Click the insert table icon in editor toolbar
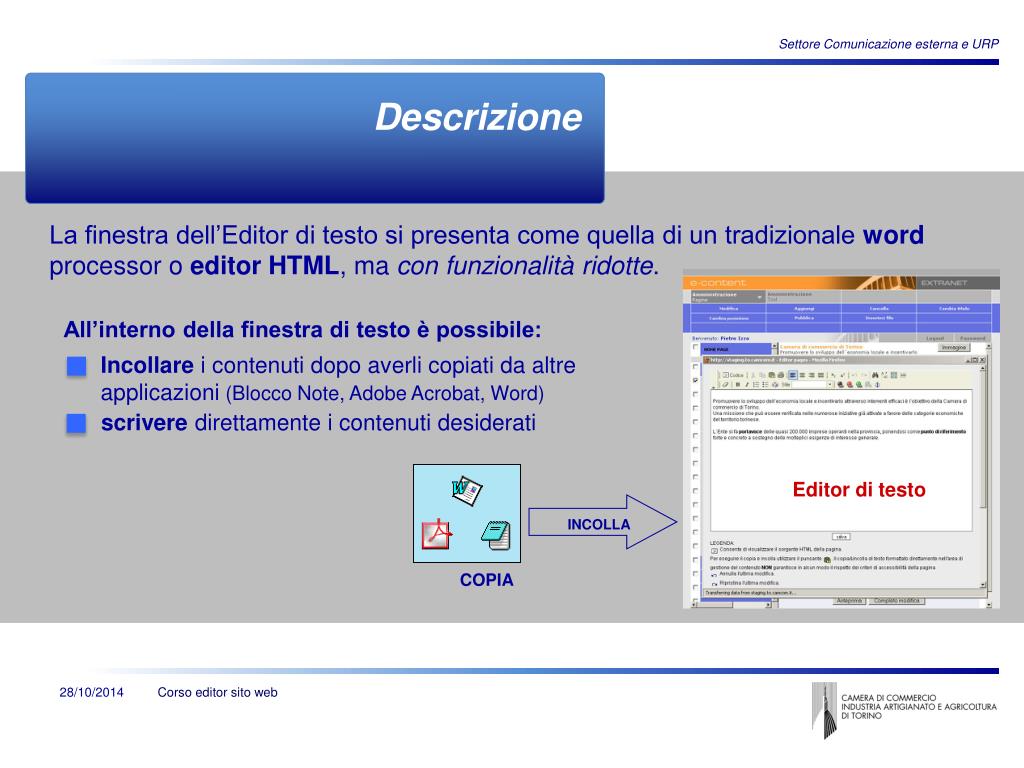 [x=893, y=376]
